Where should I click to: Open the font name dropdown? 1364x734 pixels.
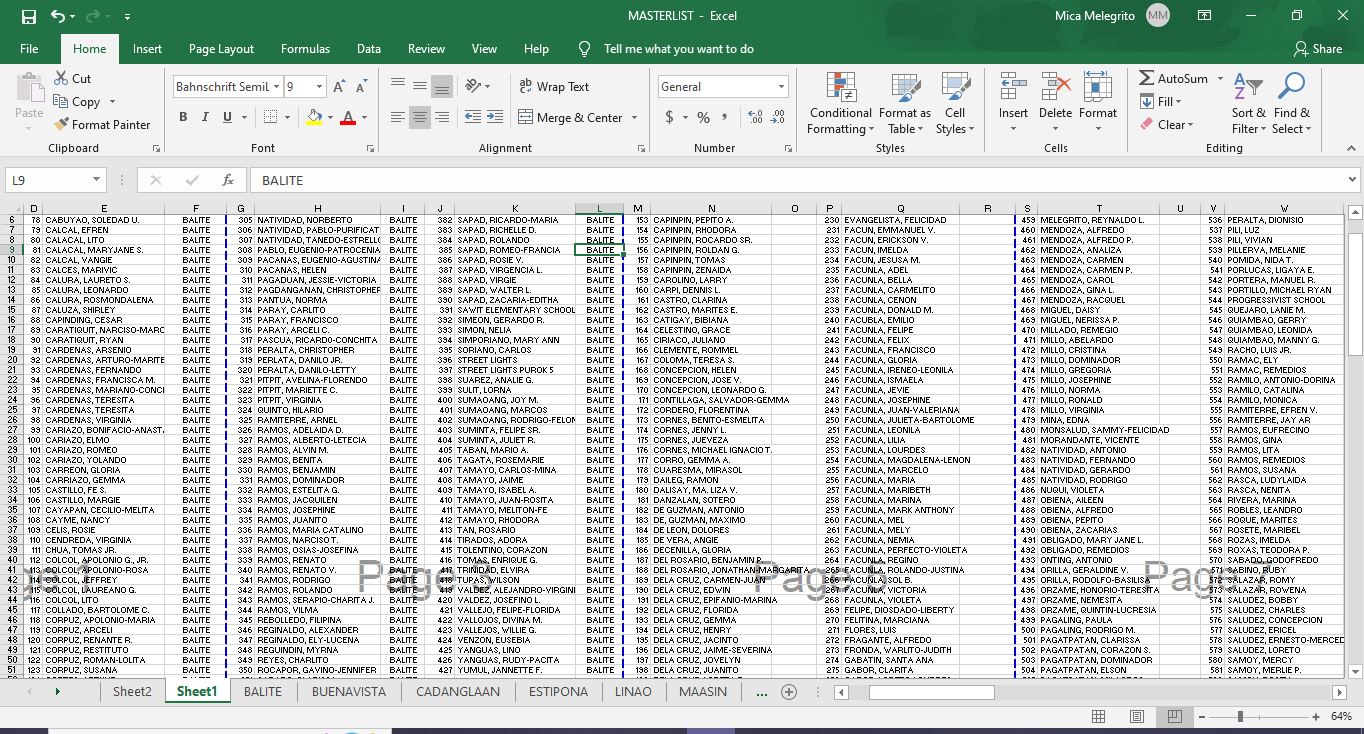[x=276, y=87]
